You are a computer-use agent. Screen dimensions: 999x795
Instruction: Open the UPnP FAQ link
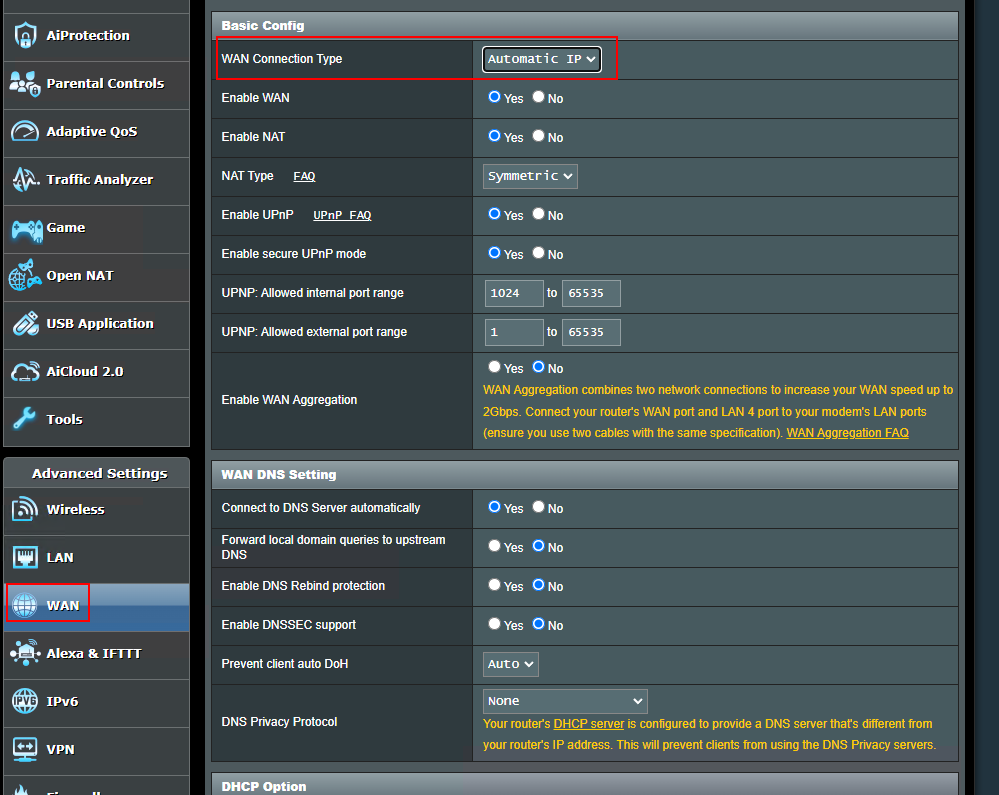342,215
